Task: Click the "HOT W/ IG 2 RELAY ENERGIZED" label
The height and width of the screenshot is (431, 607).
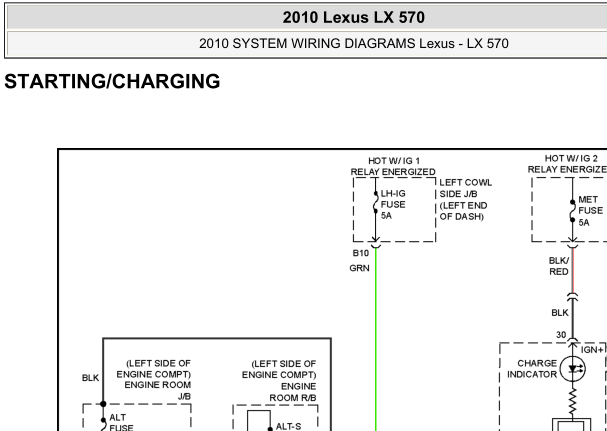Action: (568, 164)
